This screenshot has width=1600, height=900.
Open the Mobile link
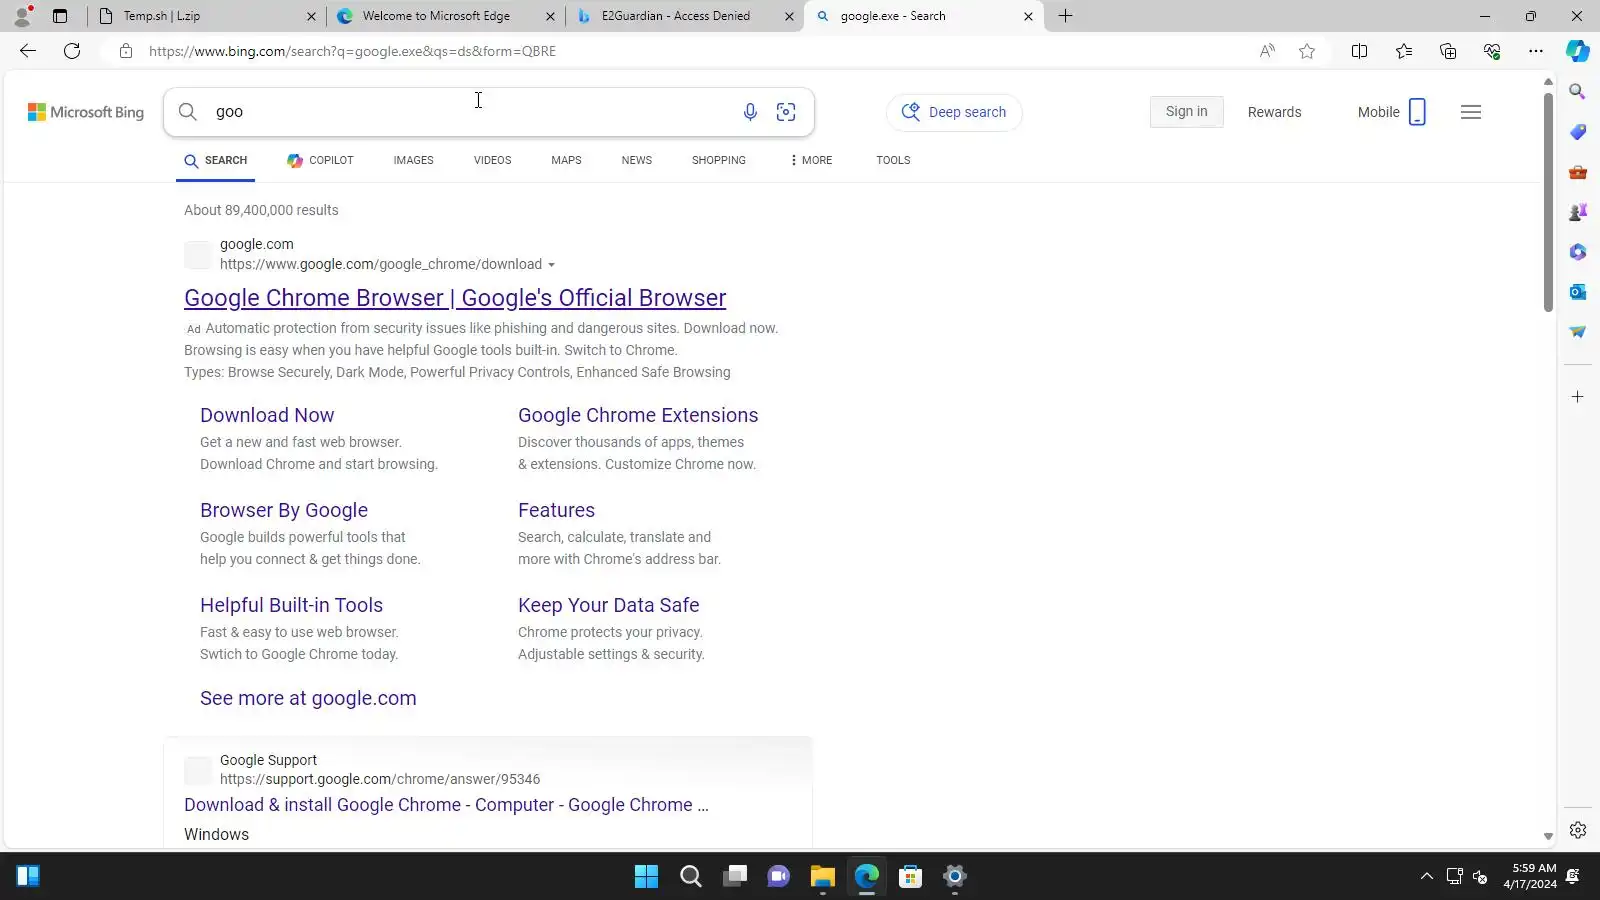tap(1391, 112)
